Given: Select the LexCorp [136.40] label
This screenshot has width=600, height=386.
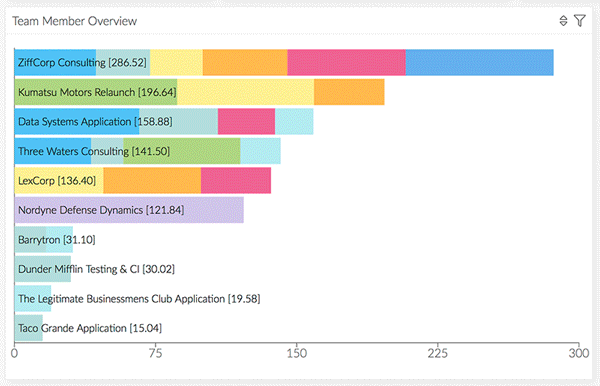Looking at the screenshot, I should coord(57,181).
